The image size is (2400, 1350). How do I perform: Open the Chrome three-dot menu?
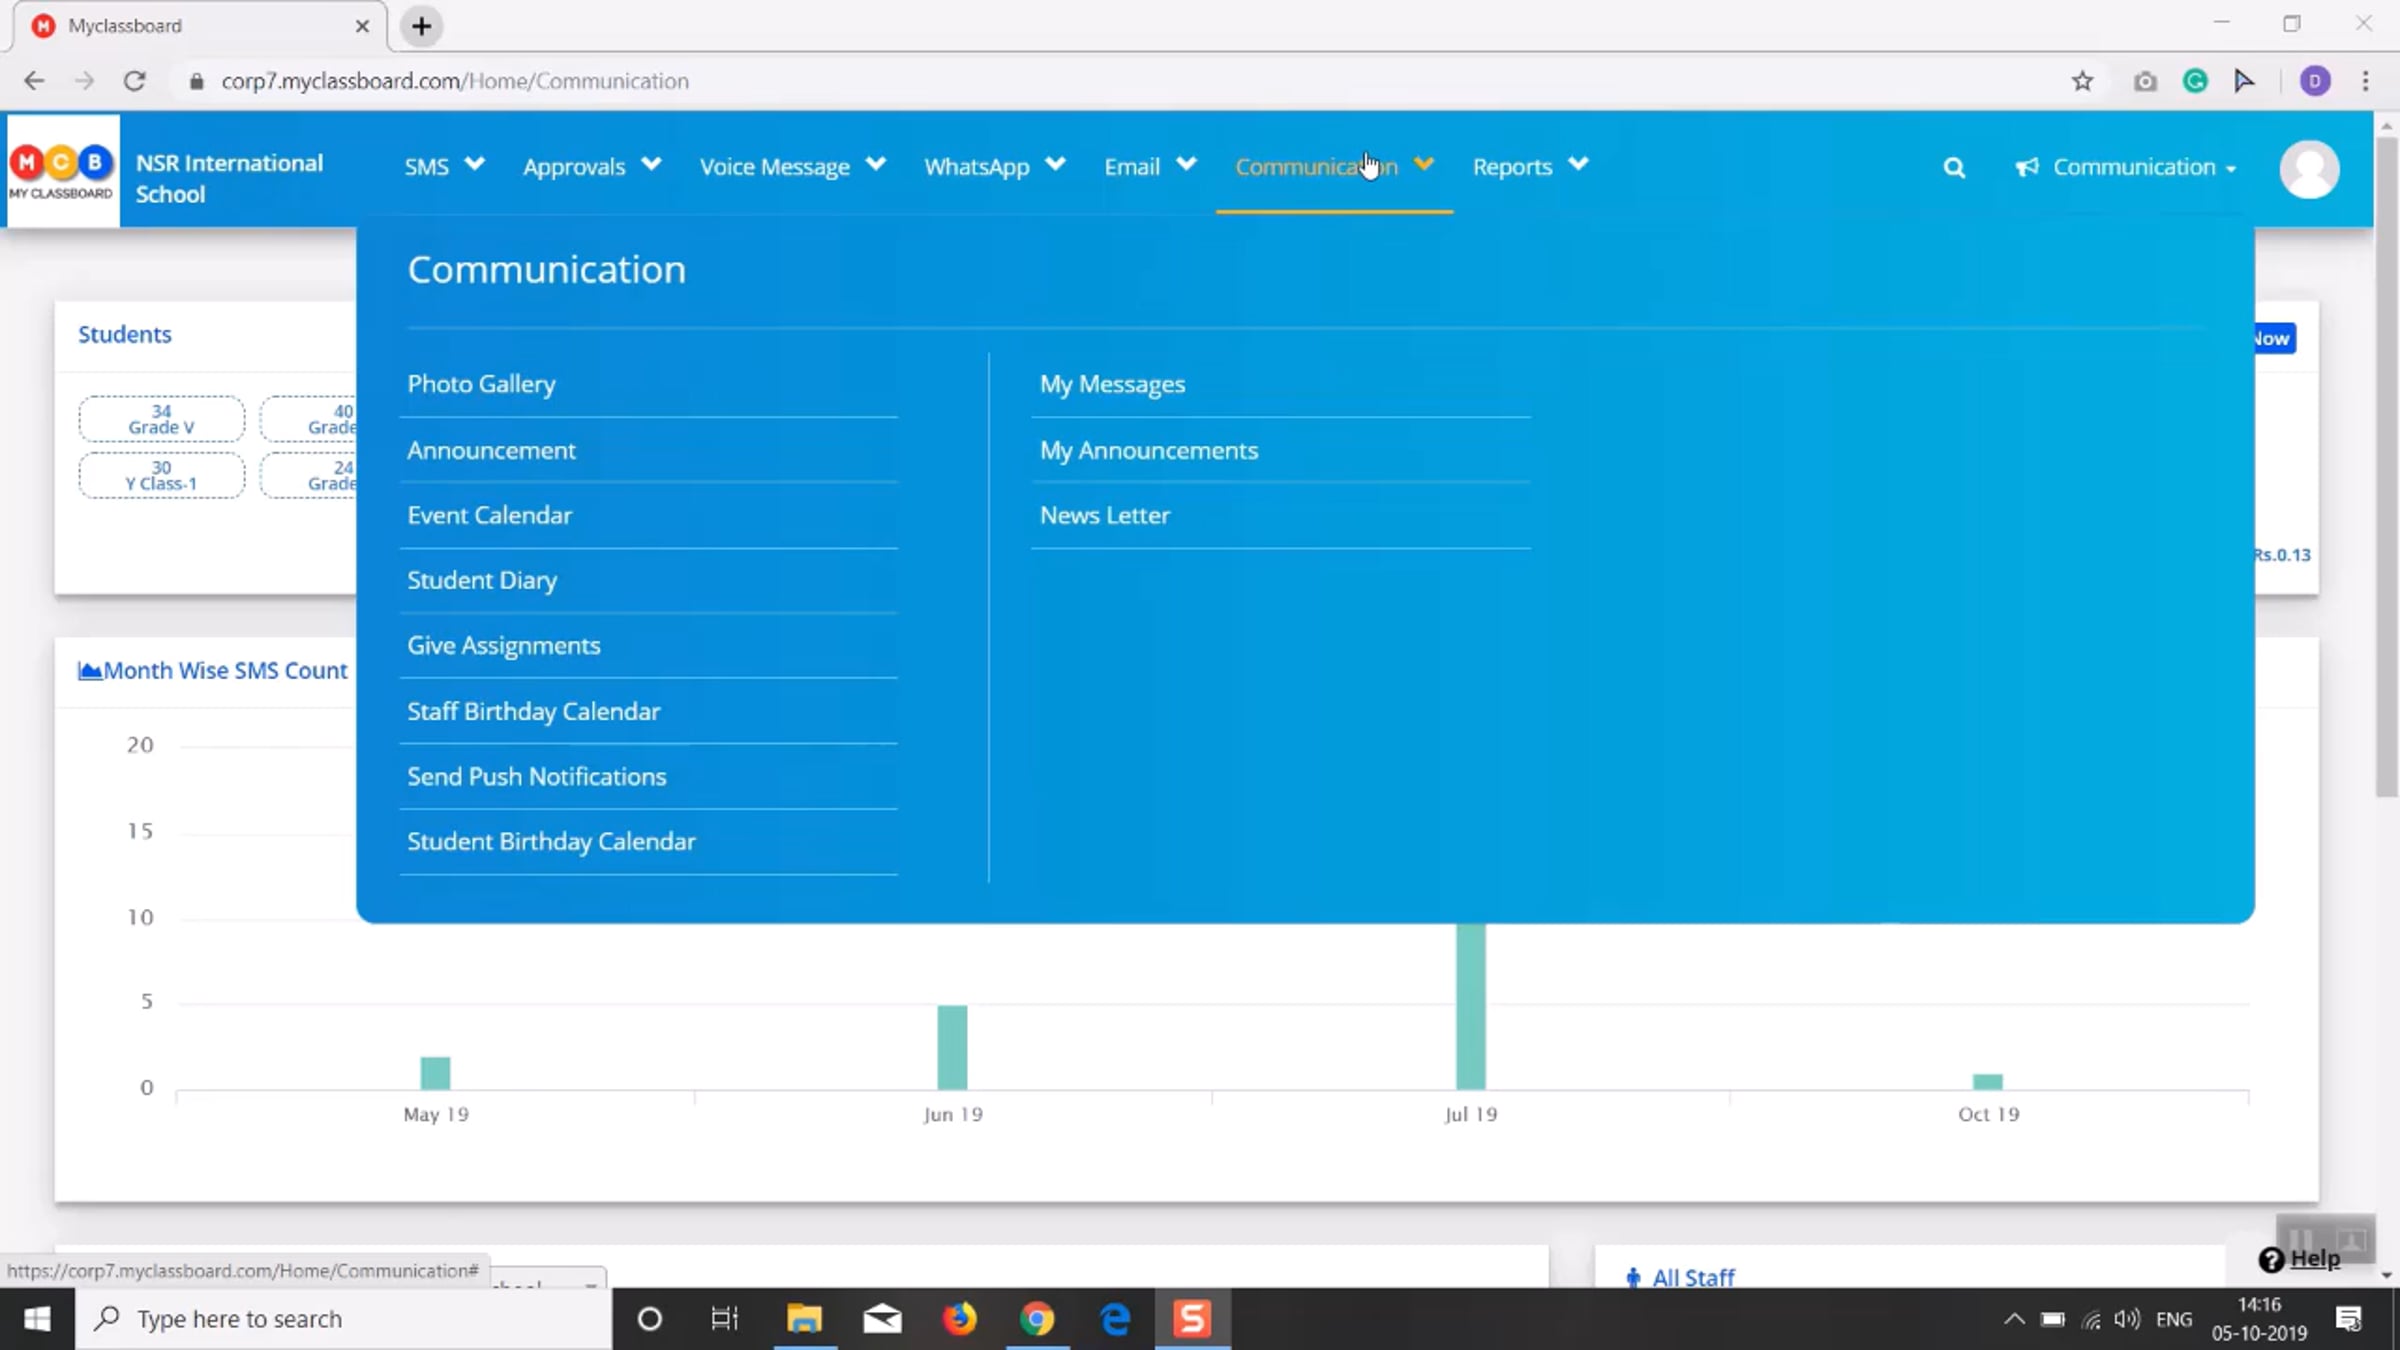point(2366,81)
